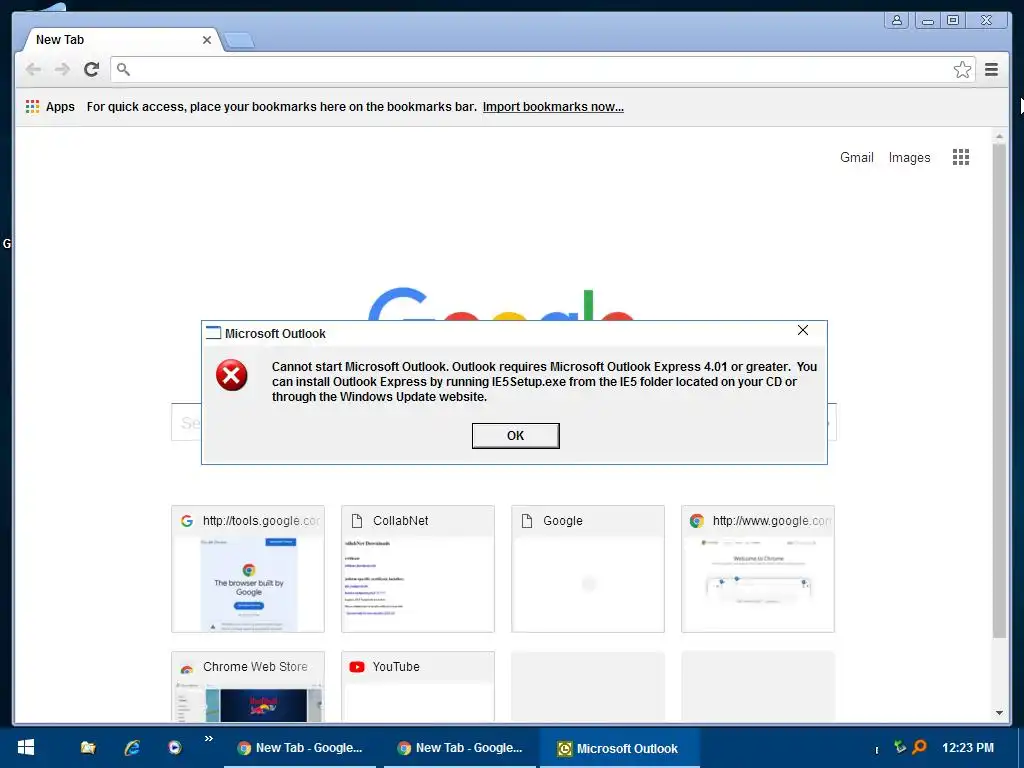
Task: Select Microsoft Outlook taskbar button
Action: 619,748
